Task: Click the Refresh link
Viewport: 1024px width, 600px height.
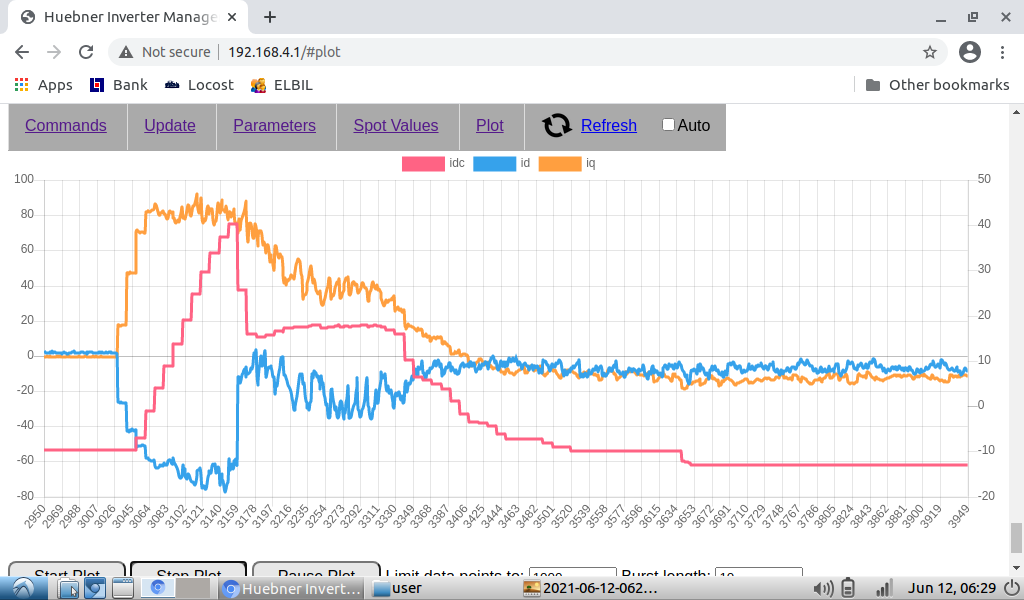Action: point(608,125)
